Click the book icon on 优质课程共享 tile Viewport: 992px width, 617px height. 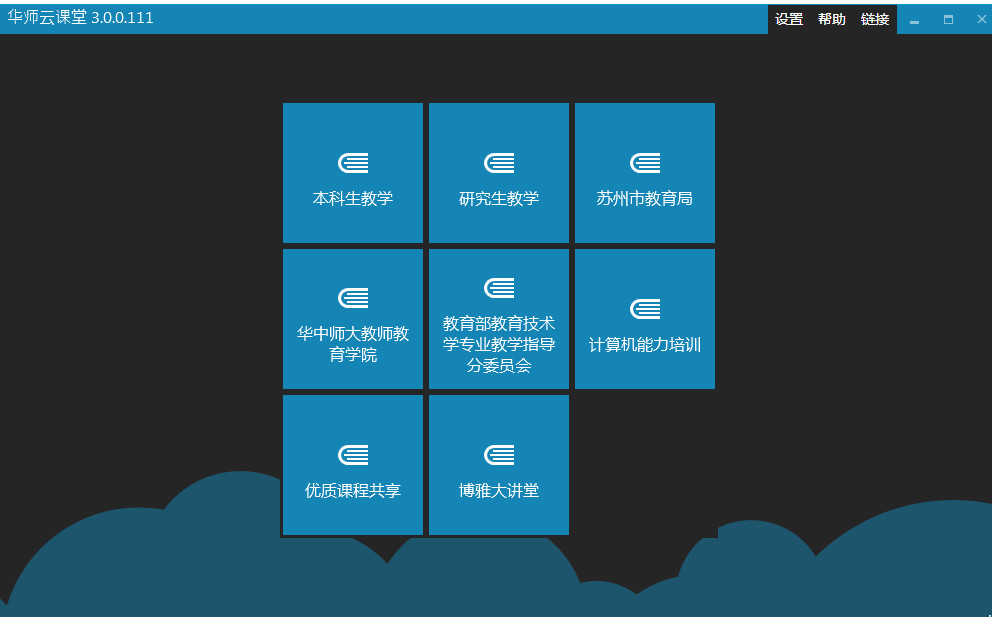tap(352, 453)
